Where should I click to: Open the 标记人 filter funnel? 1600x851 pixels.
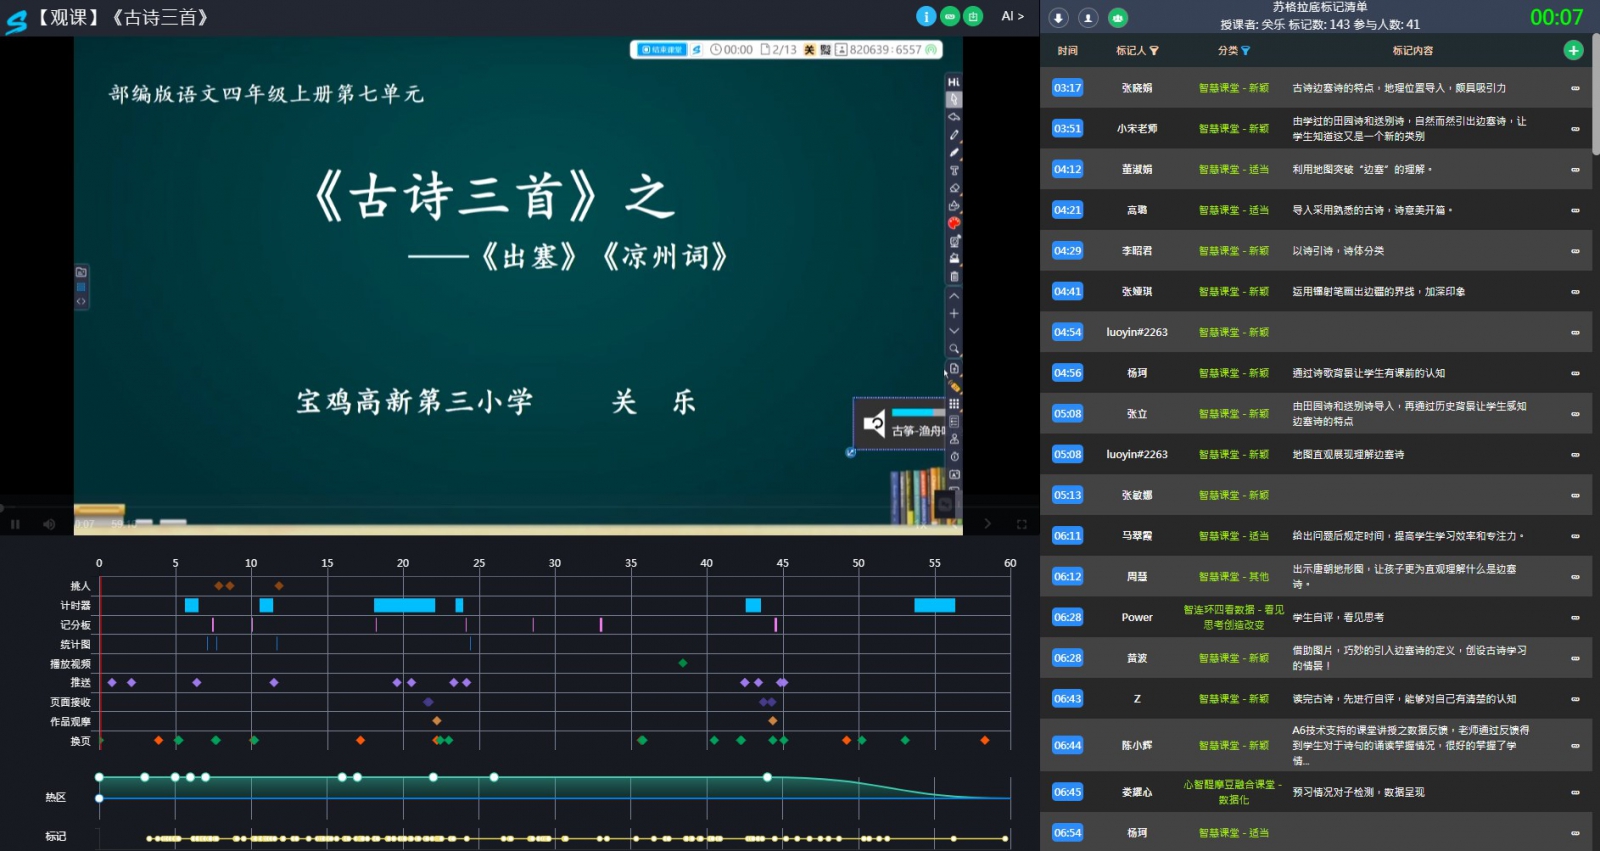[x=1154, y=51]
